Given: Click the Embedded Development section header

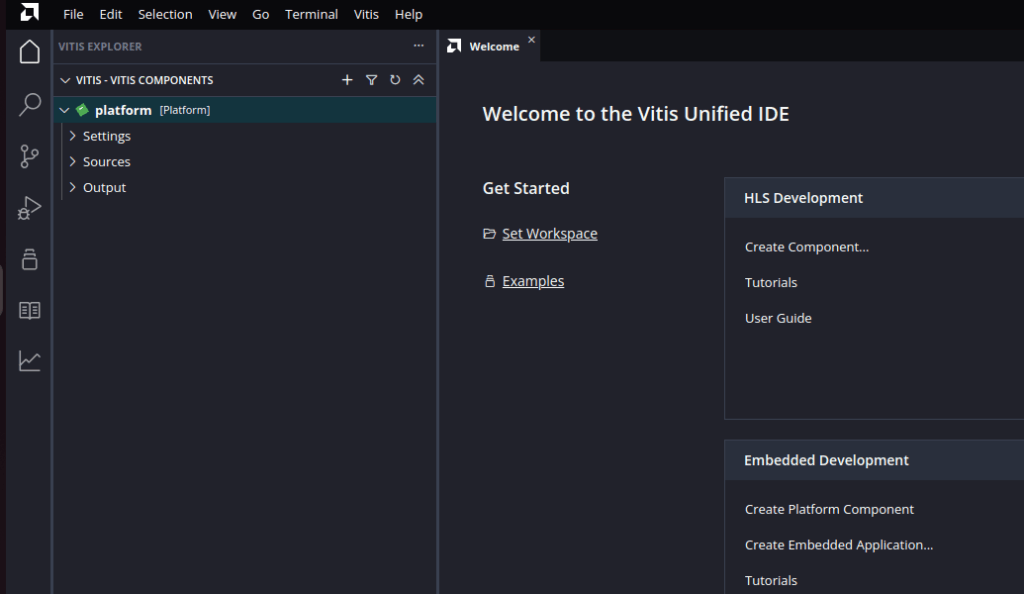Looking at the screenshot, I should [x=826, y=460].
